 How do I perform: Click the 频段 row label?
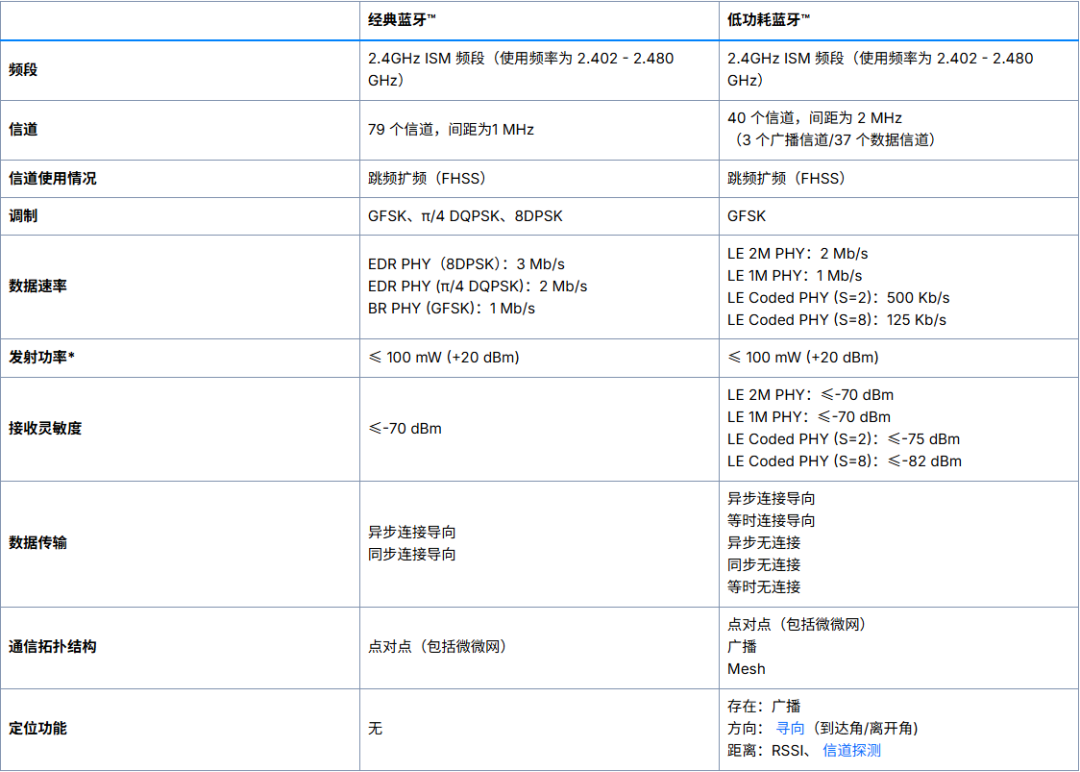click(x=23, y=70)
